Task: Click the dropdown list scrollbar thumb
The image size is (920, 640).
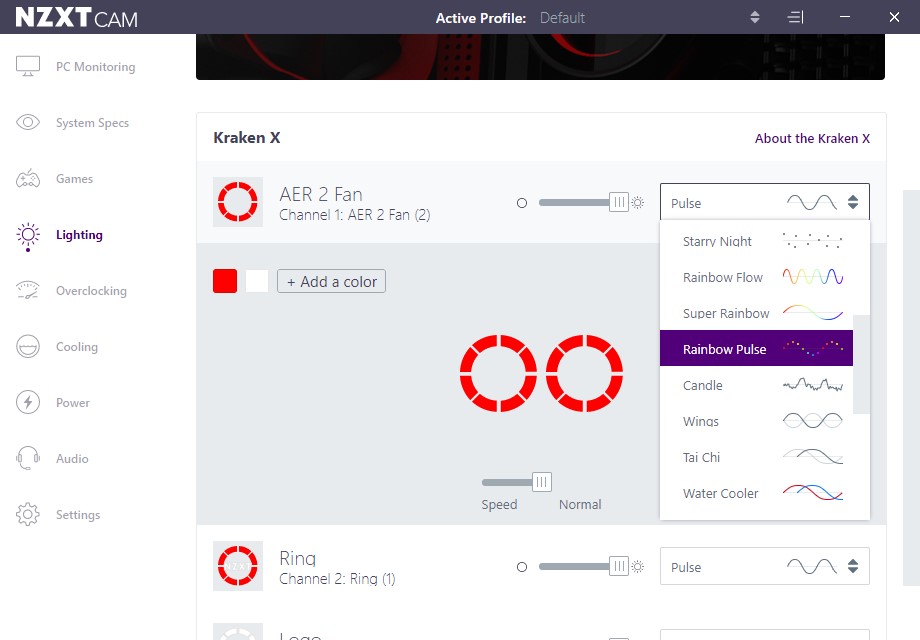Action: tap(861, 364)
